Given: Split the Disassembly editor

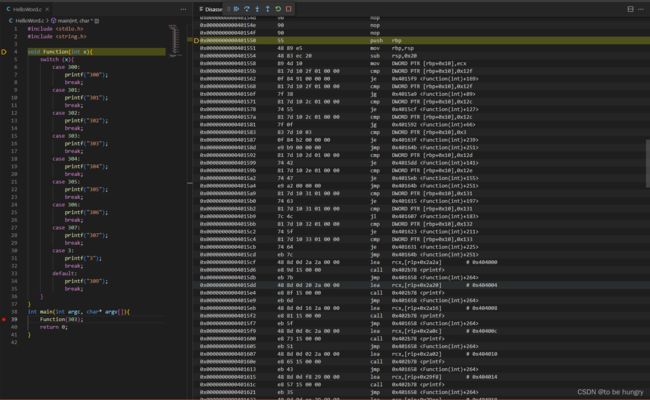Looking at the screenshot, I should pos(630,9).
